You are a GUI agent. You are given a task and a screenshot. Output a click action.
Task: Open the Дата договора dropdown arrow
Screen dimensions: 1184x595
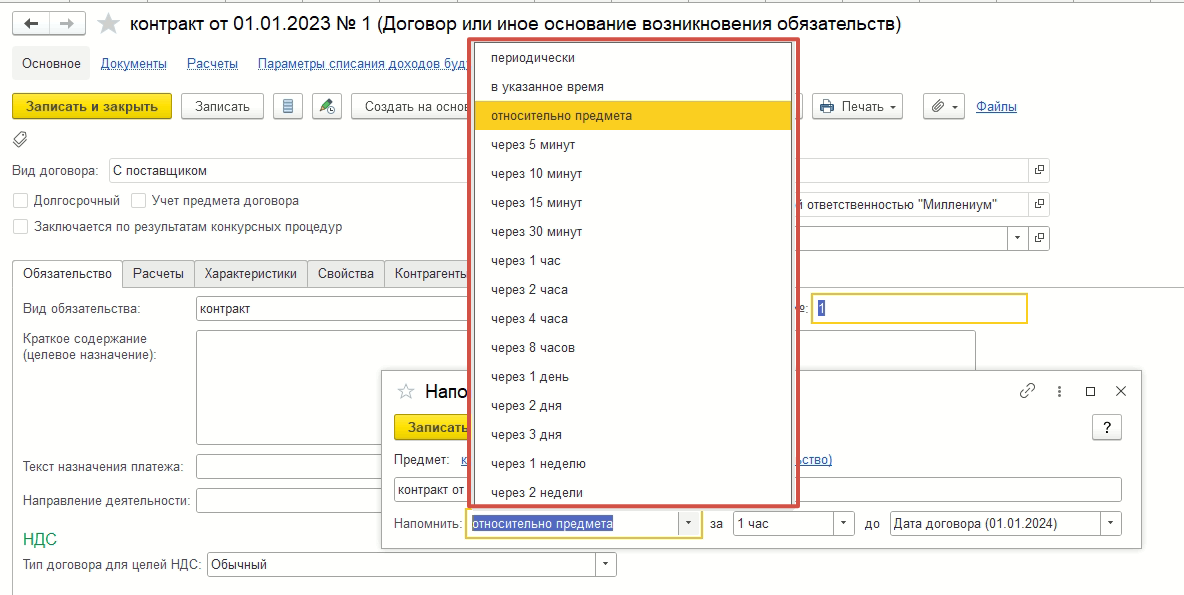click(1111, 523)
